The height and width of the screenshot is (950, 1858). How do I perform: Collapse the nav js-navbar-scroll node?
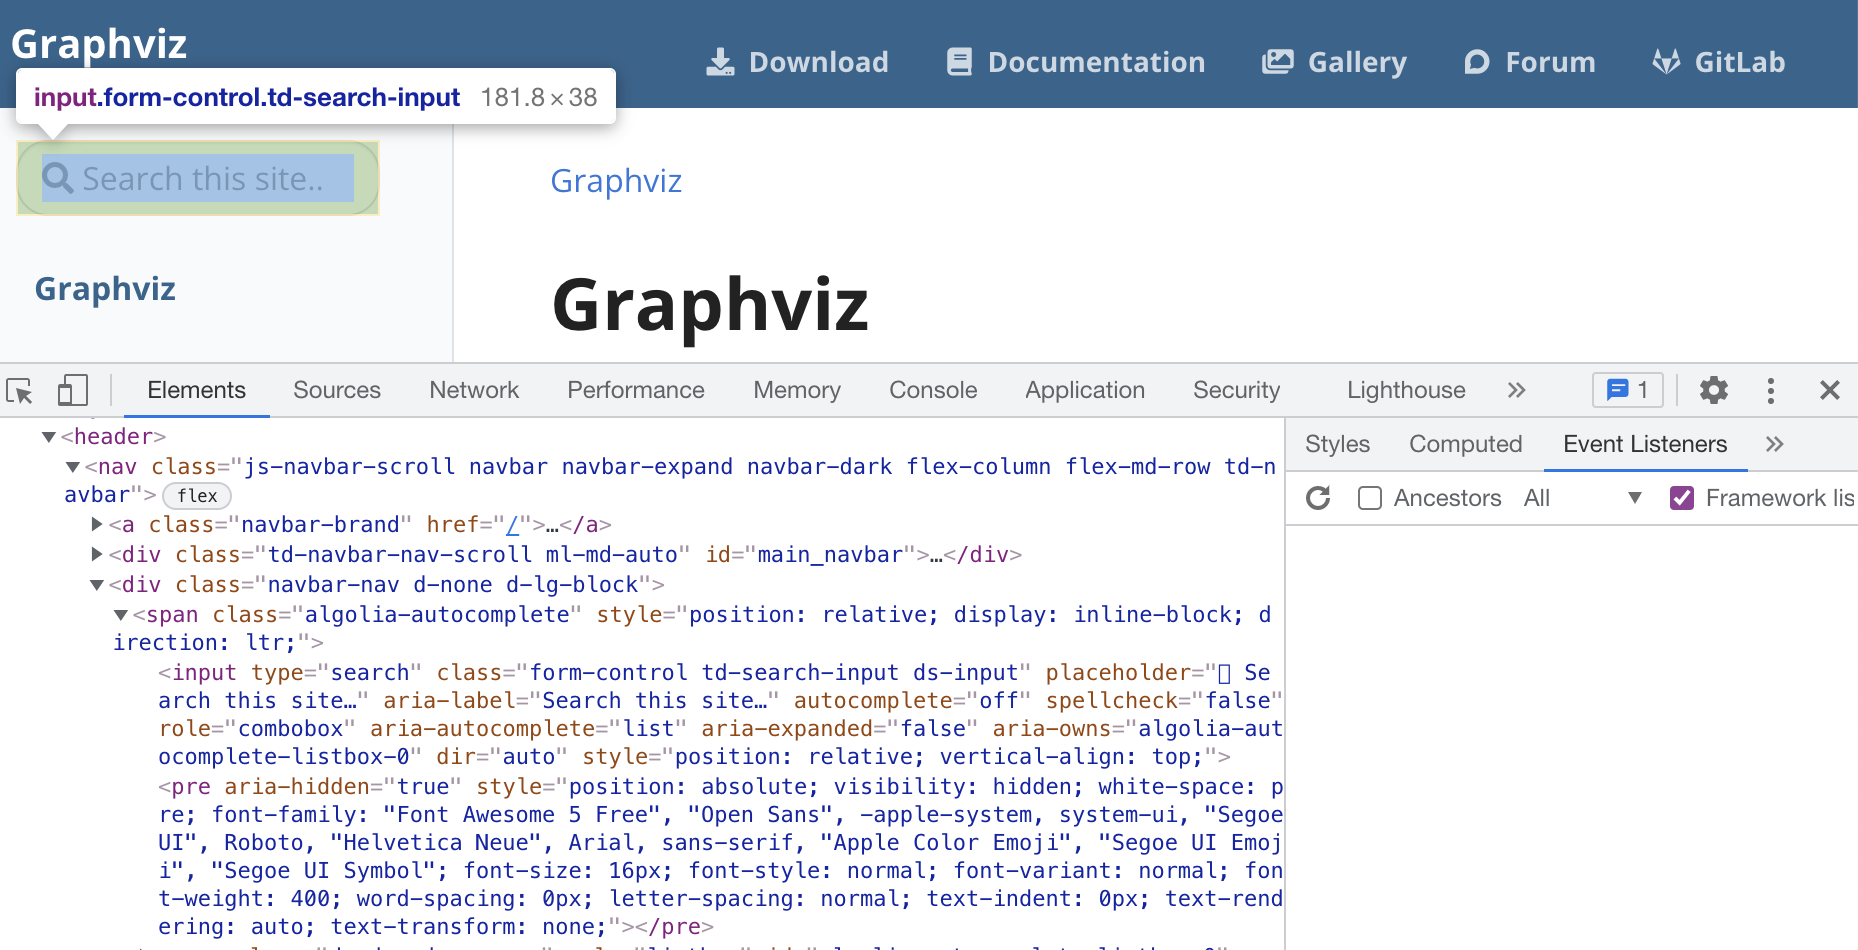pos(72,467)
